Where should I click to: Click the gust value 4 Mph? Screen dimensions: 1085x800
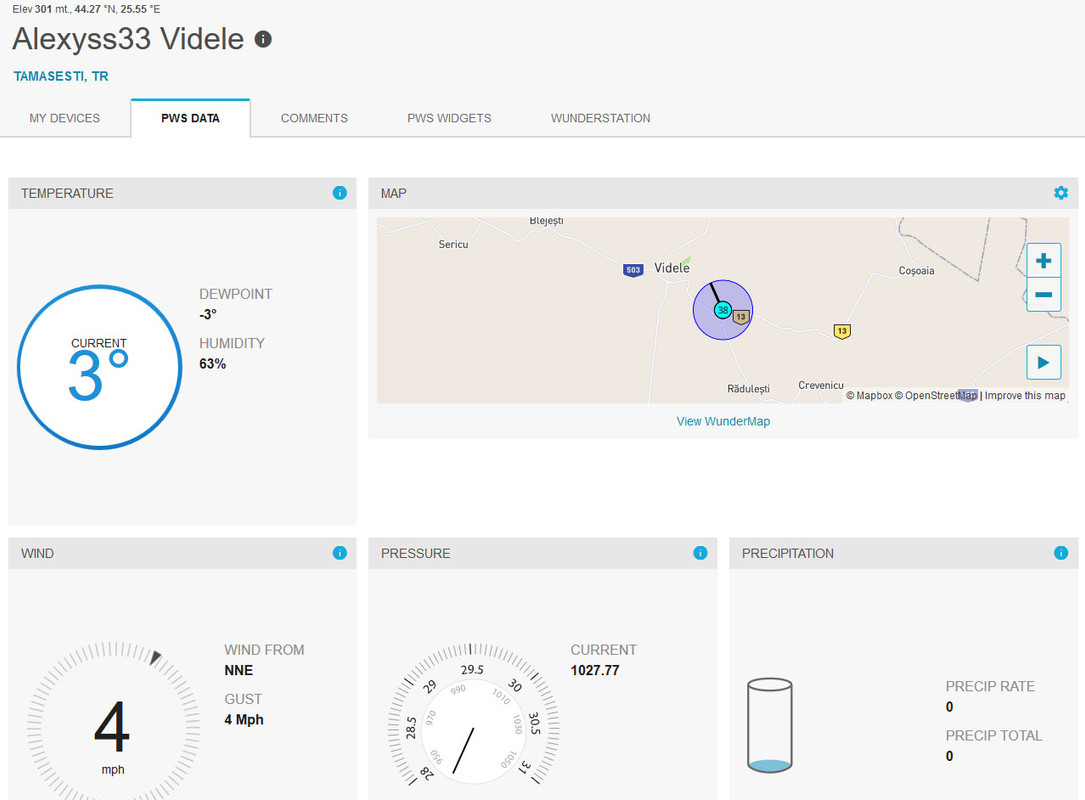(x=244, y=720)
